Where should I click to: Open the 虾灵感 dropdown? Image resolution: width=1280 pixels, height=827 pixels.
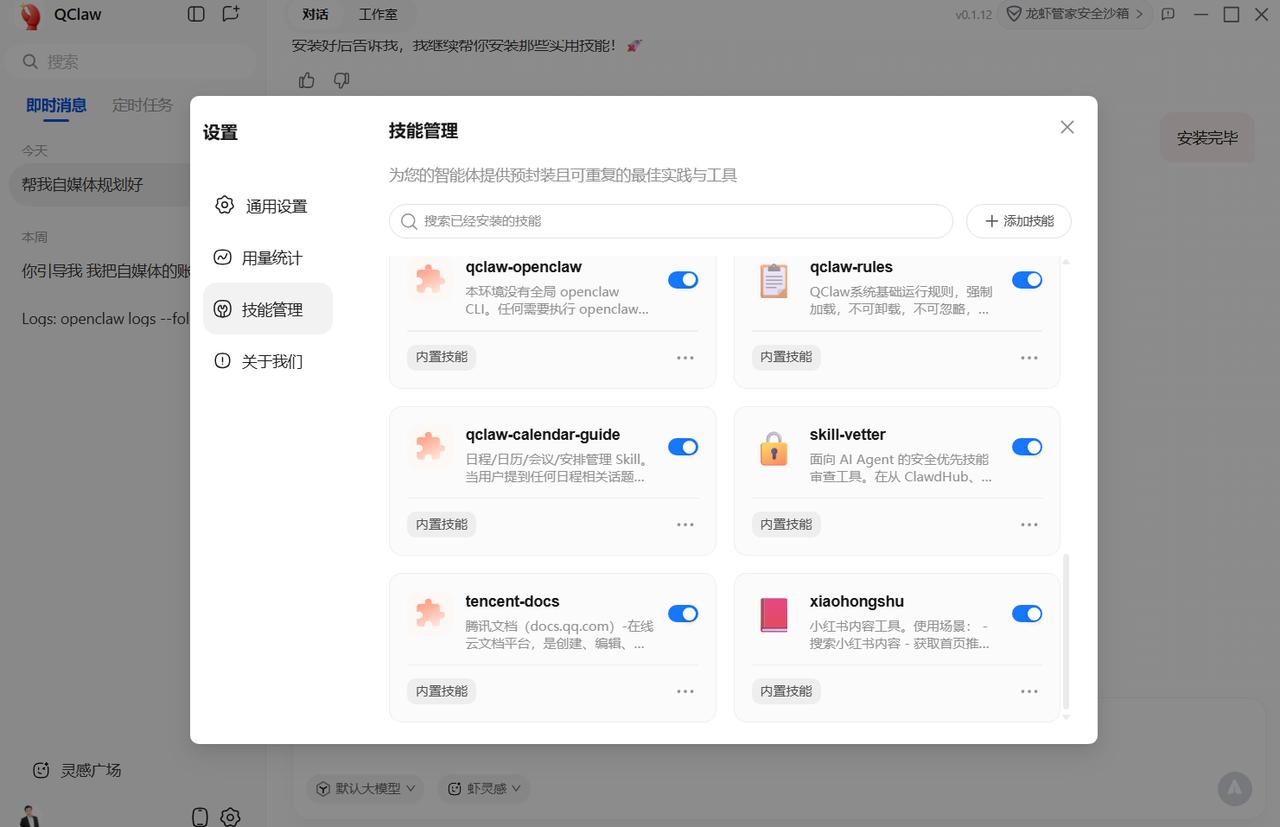[484, 788]
